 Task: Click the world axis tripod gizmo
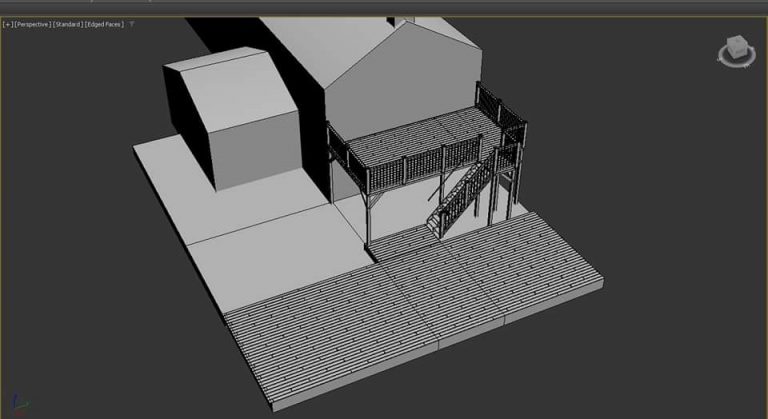pos(20,404)
